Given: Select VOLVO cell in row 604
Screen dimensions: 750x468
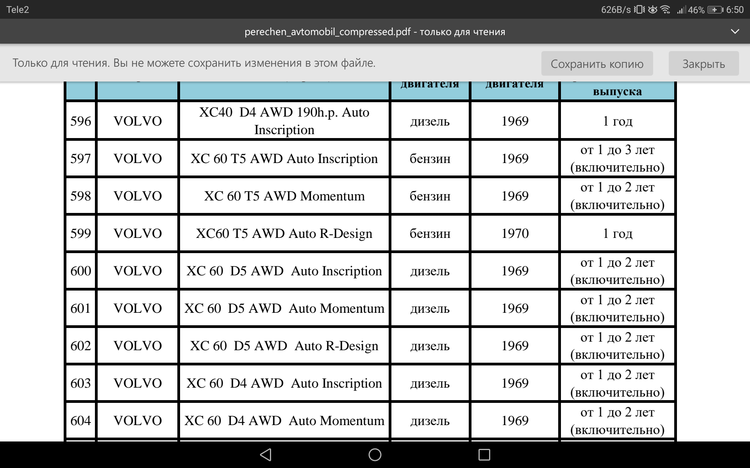Looking at the screenshot, I should point(137,420).
